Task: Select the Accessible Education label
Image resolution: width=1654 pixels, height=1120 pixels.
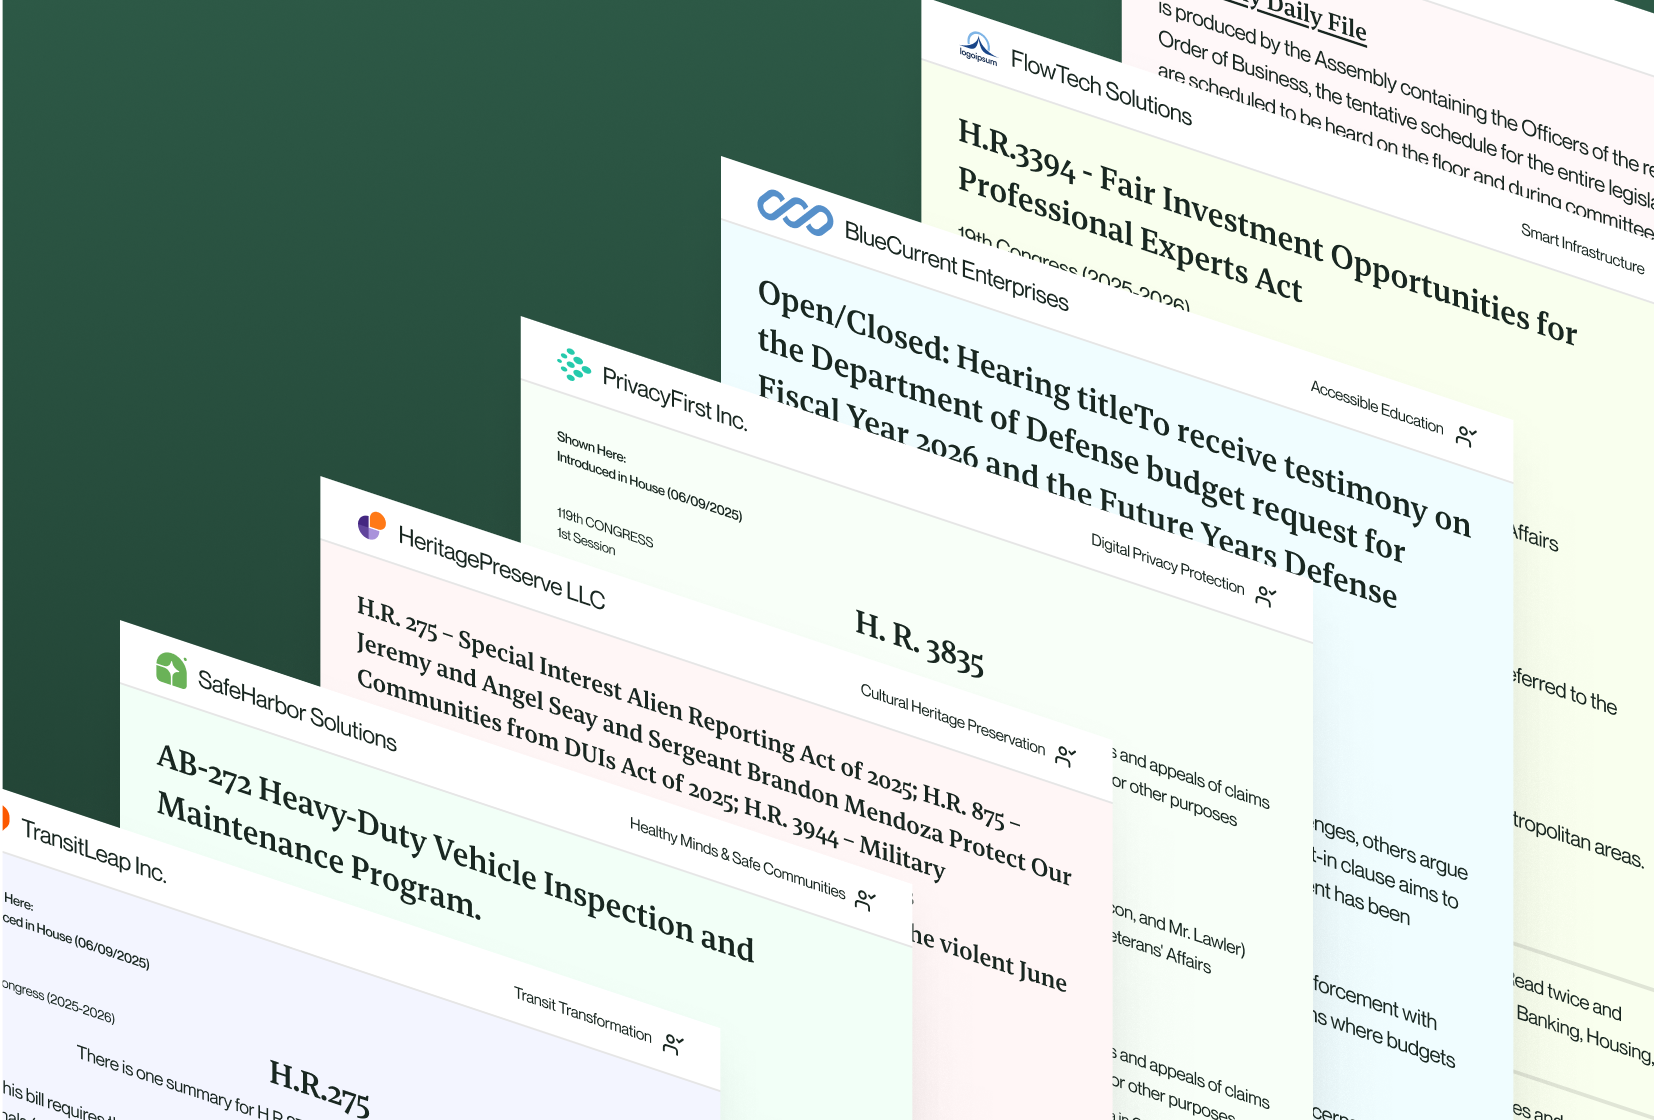Action: [x=1376, y=406]
